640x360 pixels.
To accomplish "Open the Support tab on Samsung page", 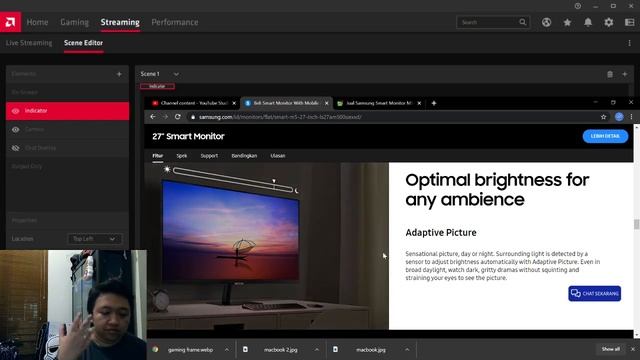I will tap(209, 156).
